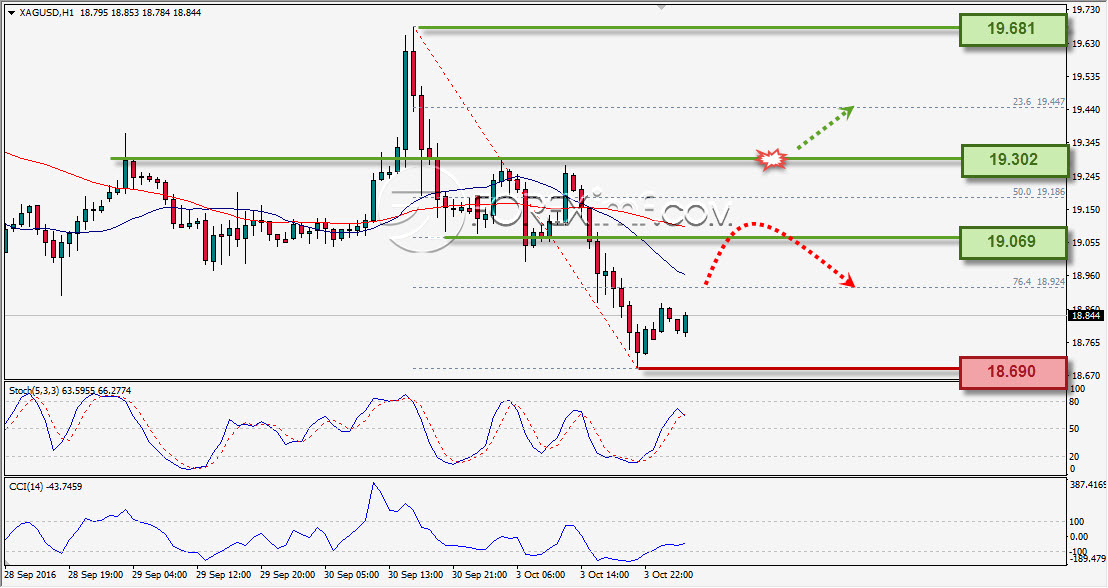Click the red dotted downward arrow head
The height and width of the screenshot is (588, 1108).
(x=847, y=281)
